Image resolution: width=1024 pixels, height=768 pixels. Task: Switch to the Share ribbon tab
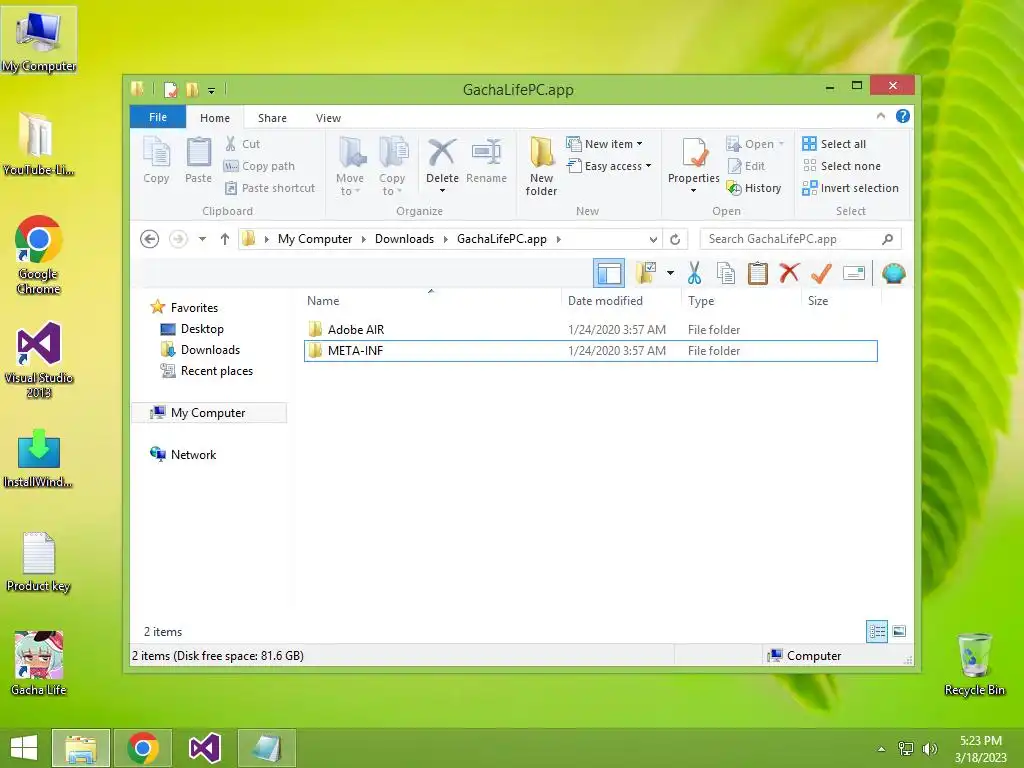coord(272,118)
